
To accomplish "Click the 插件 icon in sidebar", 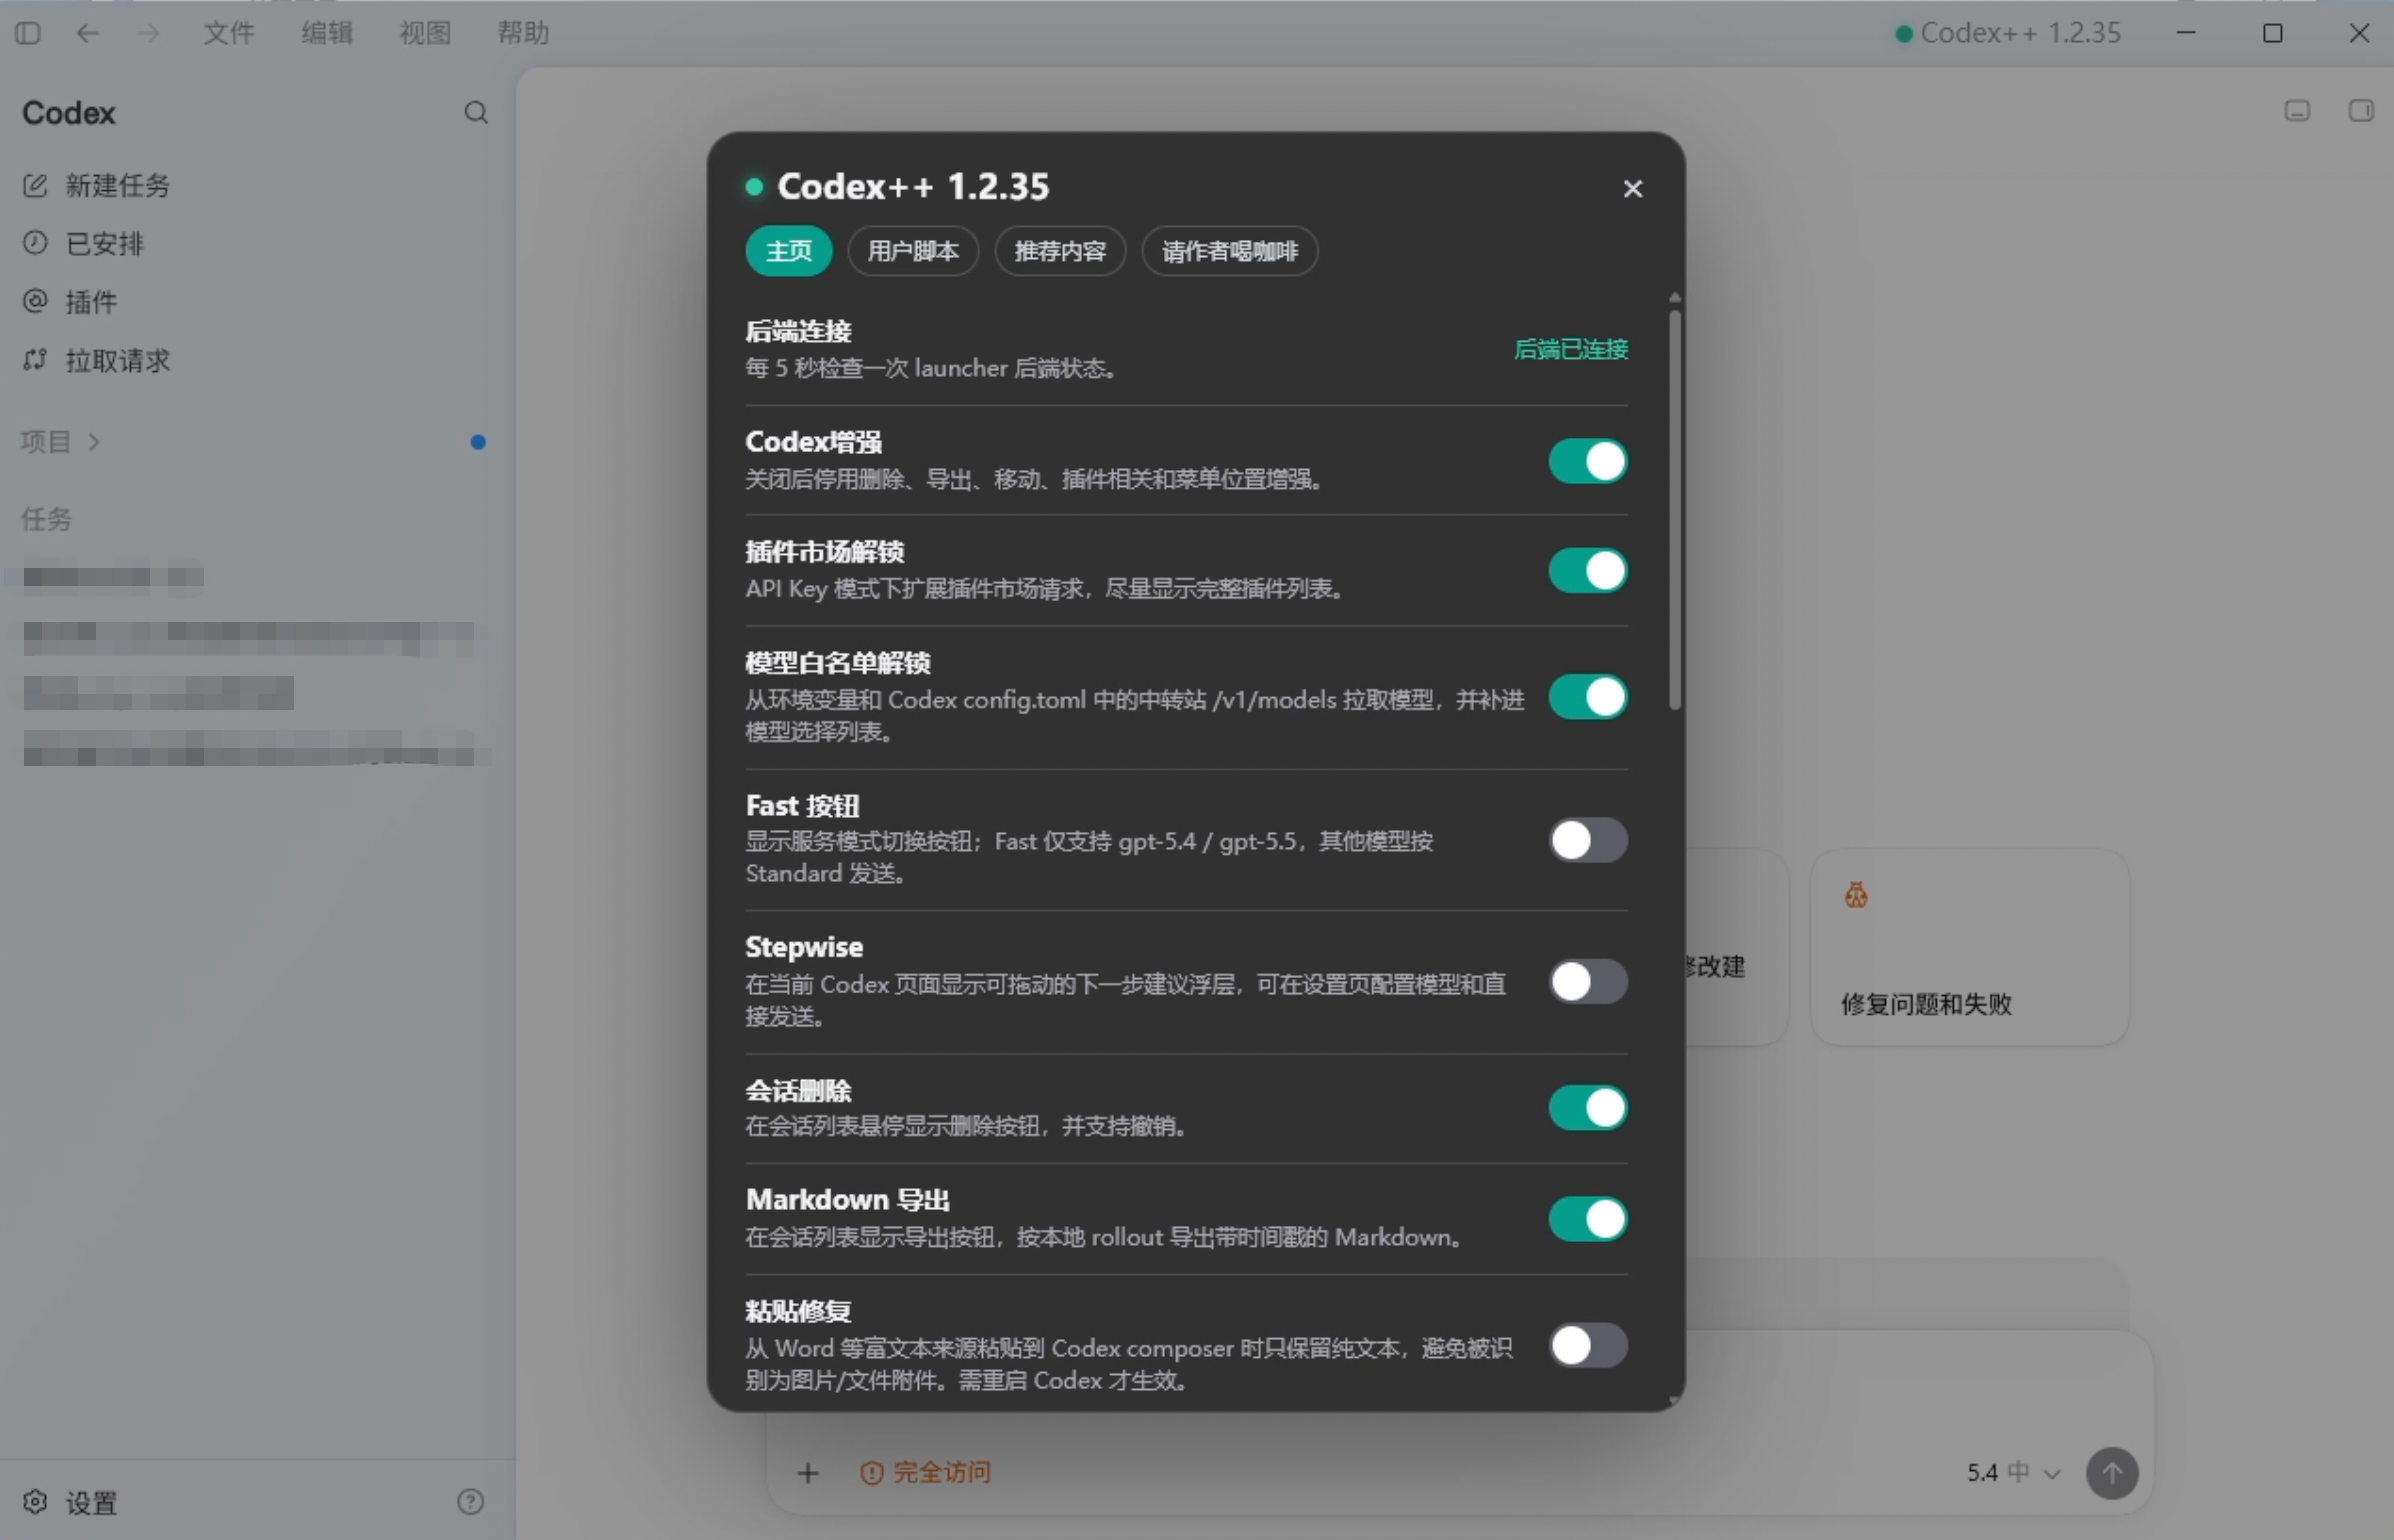I will (x=35, y=301).
